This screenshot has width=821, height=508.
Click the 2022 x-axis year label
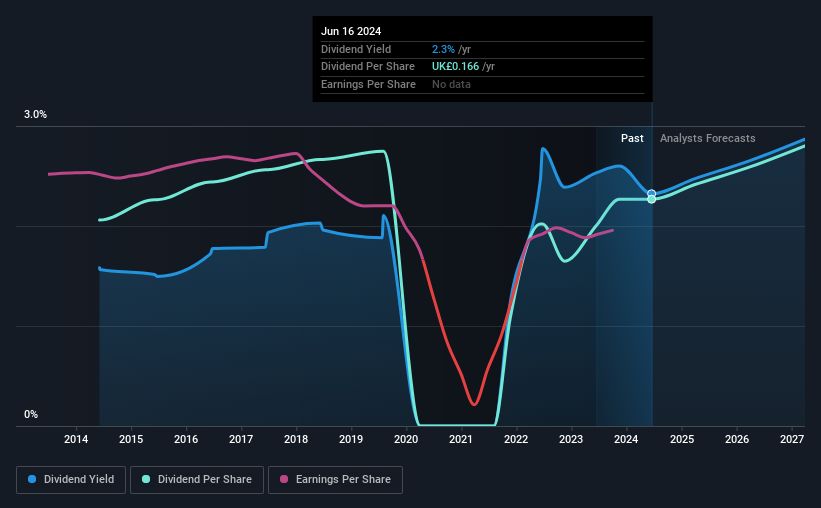pos(516,439)
